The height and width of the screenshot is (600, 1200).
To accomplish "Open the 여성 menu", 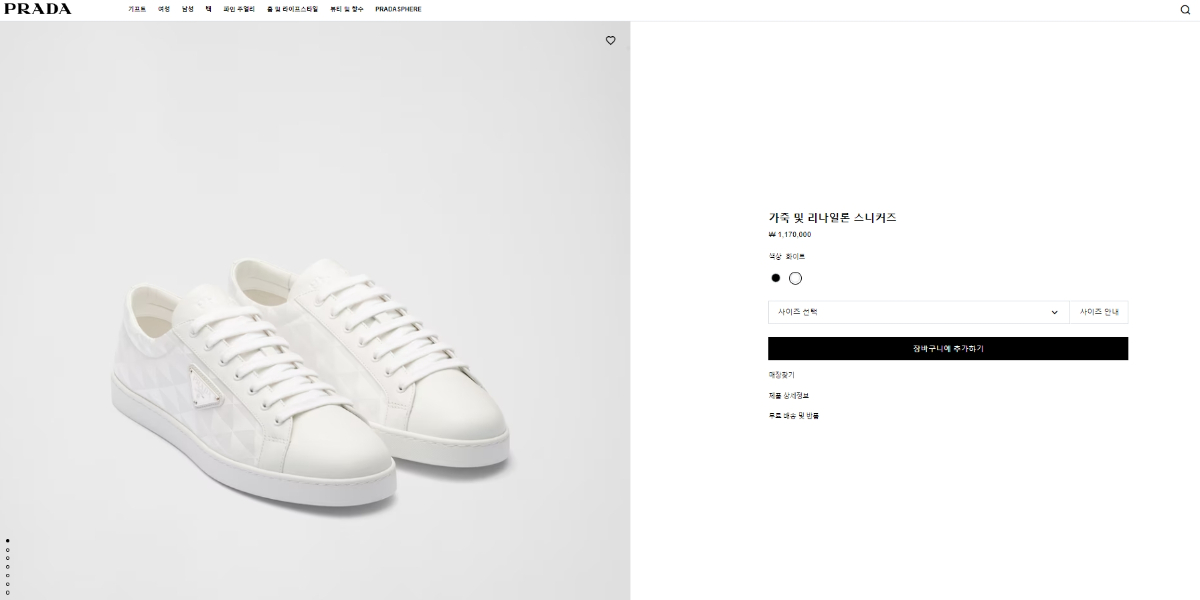I will click(164, 9).
